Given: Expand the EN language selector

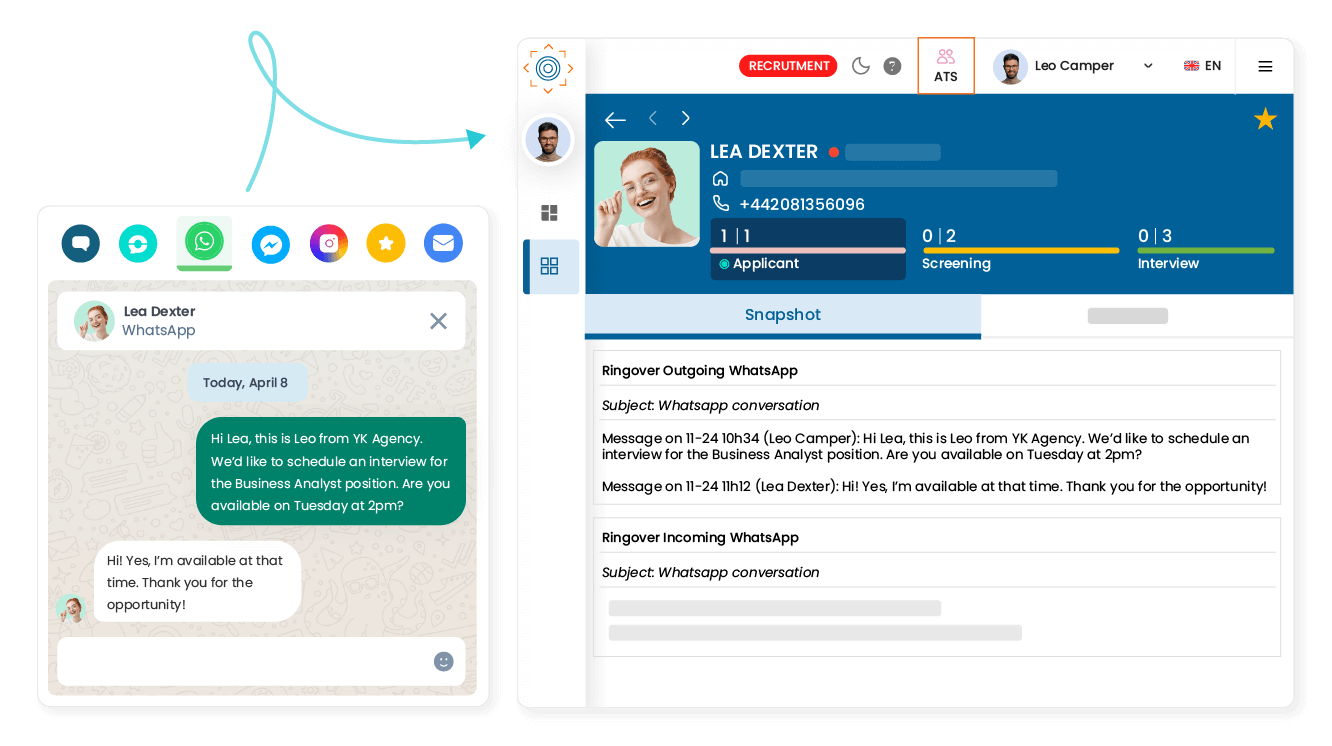Looking at the screenshot, I should pos(1203,65).
